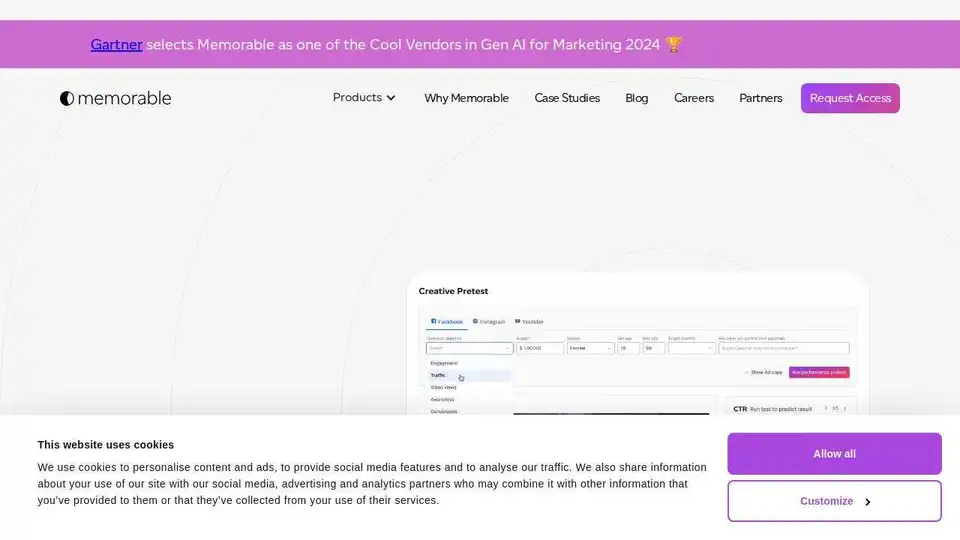Expand the Products menu chevron
This screenshot has width=960, height=540.
(x=391, y=98)
